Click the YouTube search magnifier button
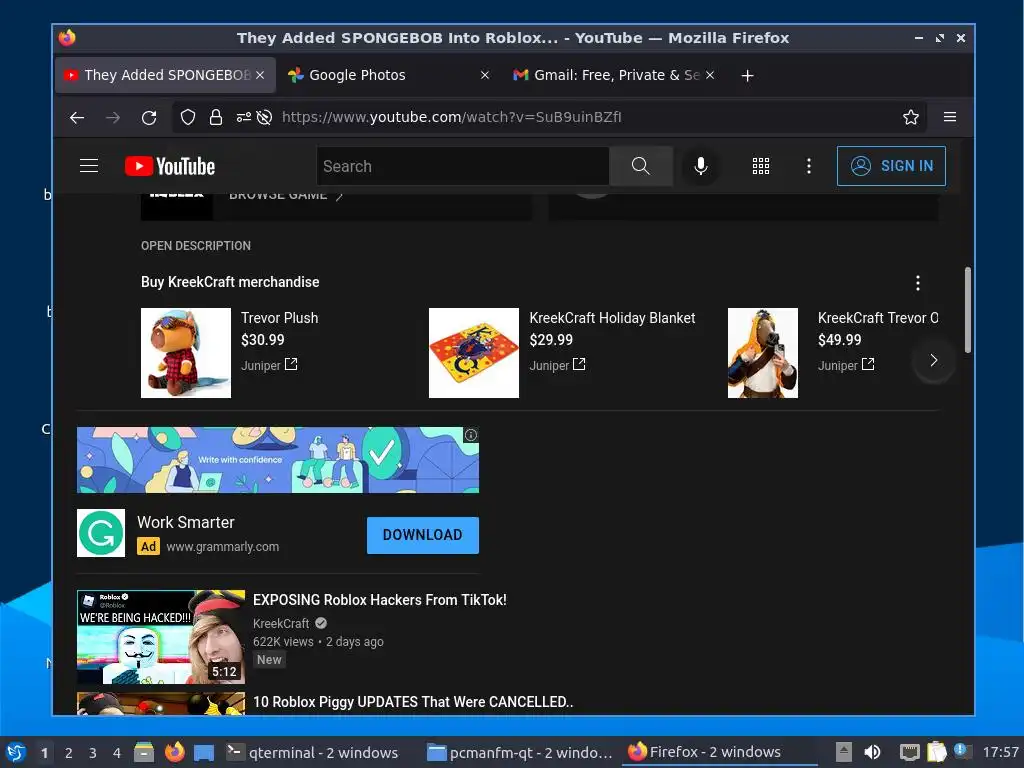The height and width of the screenshot is (768, 1024). point(641,167)
